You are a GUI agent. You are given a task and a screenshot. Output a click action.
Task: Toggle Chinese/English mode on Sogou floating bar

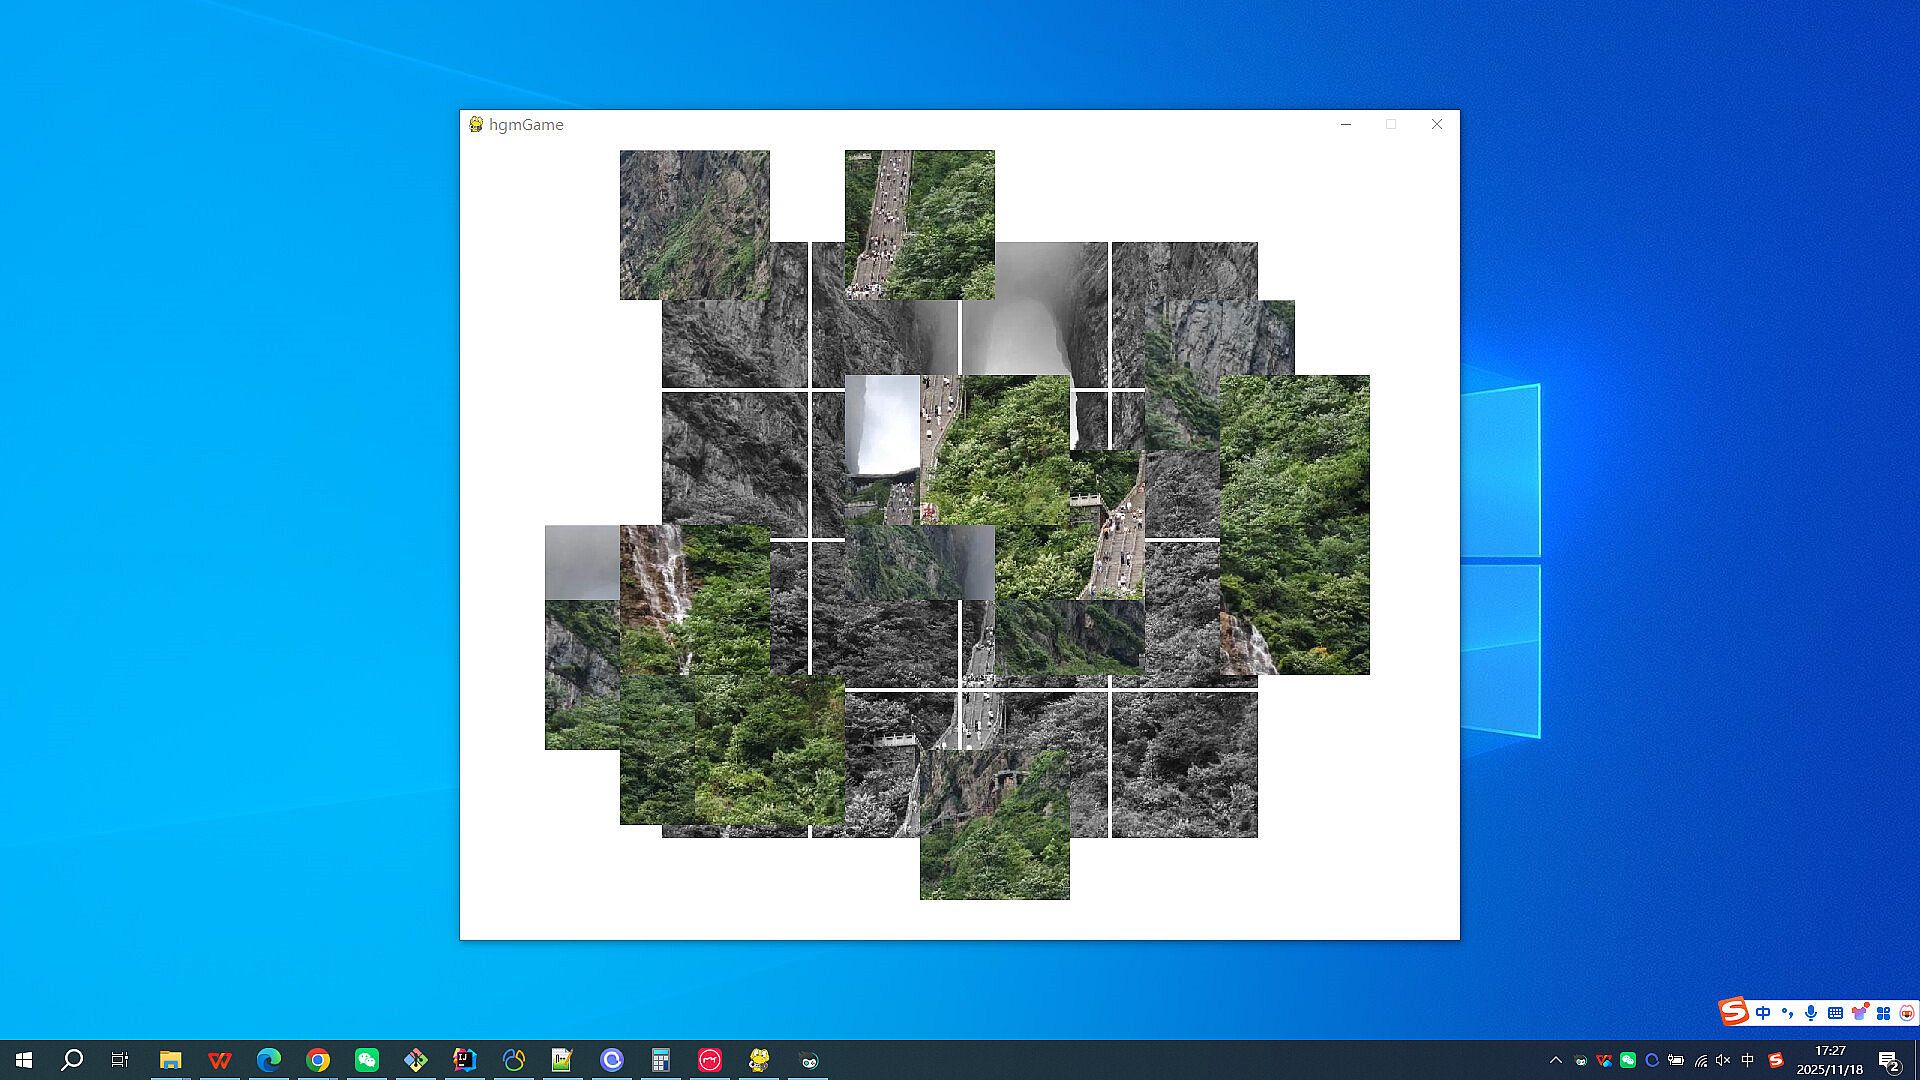click(x=1763, y=1013)
